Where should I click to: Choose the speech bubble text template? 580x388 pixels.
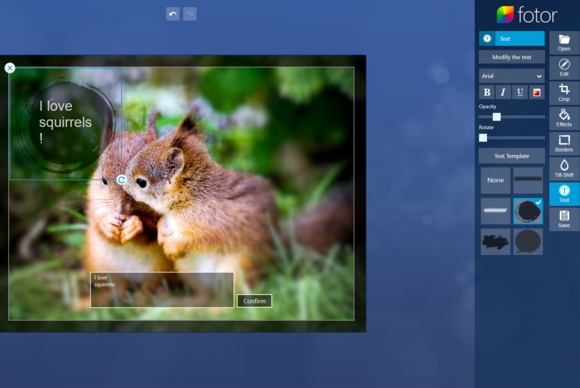pyautogui.click(x=528, y=242)
